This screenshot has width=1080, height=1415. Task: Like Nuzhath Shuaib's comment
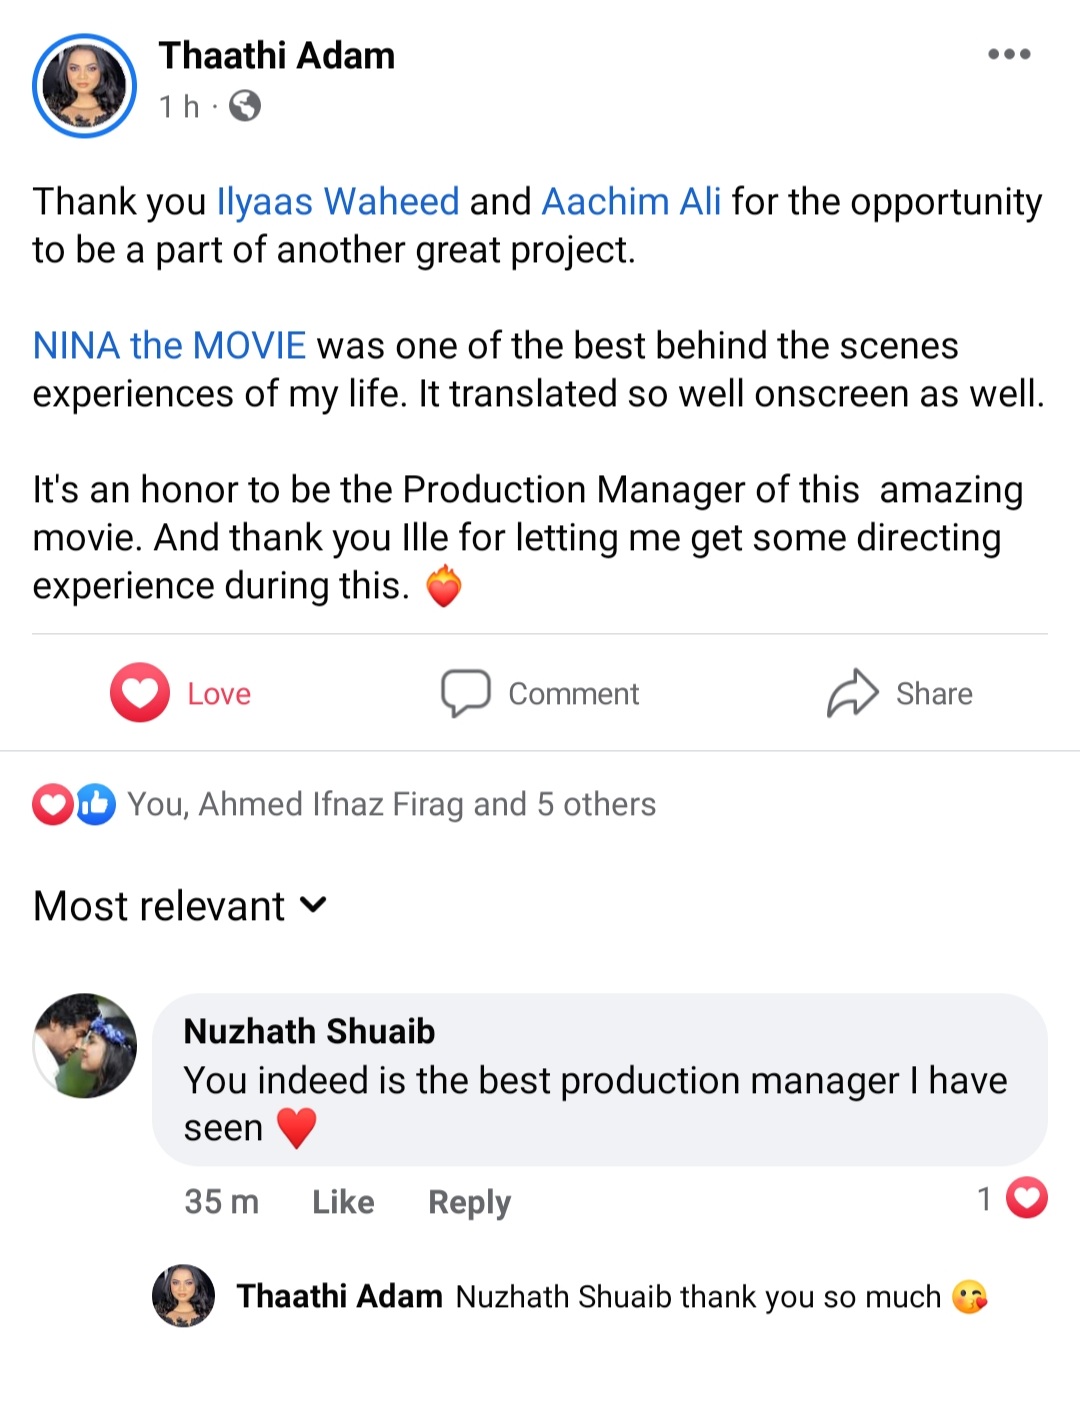coord(343,1202)
